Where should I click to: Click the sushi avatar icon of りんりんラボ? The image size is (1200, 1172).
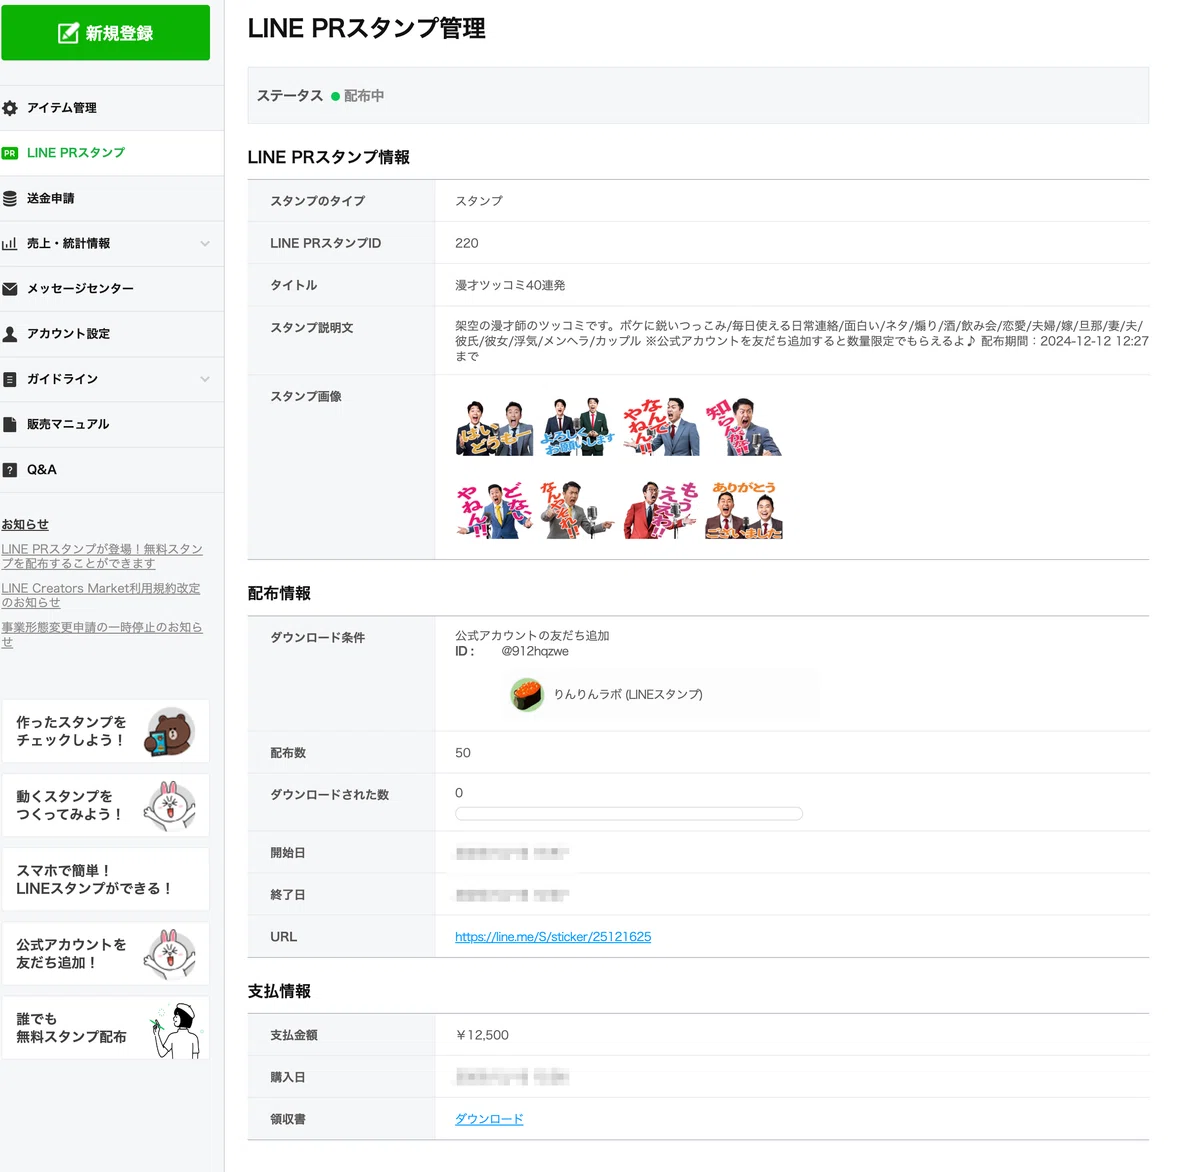[527, 694]
